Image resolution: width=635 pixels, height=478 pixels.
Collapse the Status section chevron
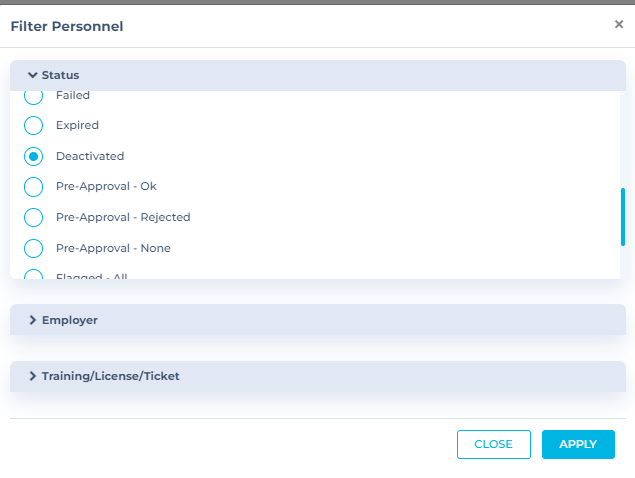[x=32, y=75]
